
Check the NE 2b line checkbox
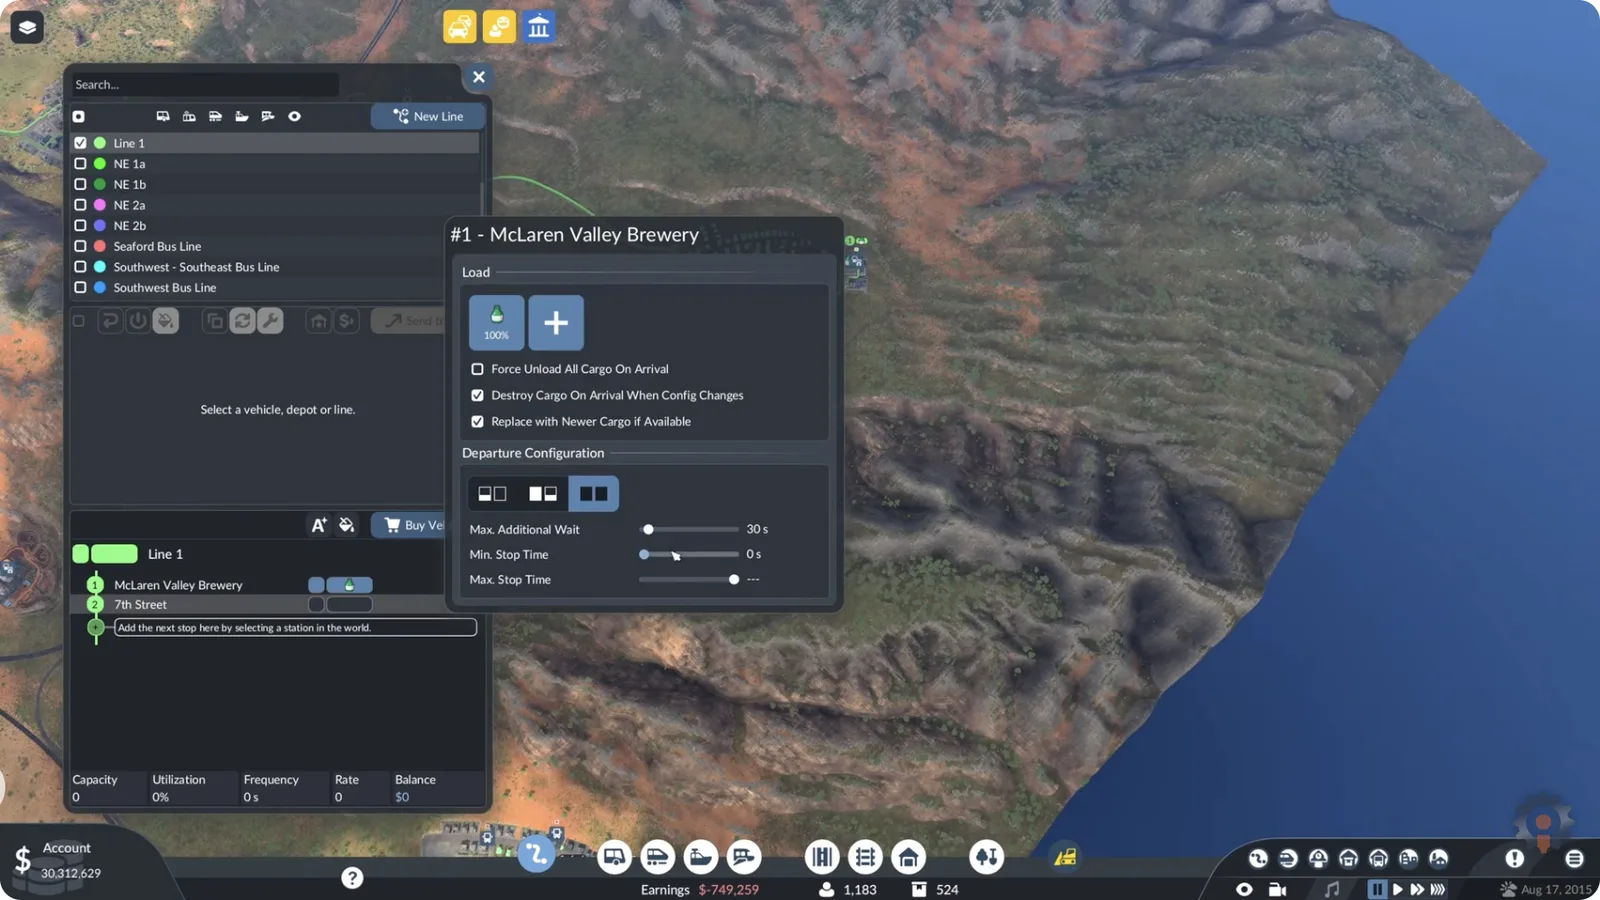click(x=80, y=226)
